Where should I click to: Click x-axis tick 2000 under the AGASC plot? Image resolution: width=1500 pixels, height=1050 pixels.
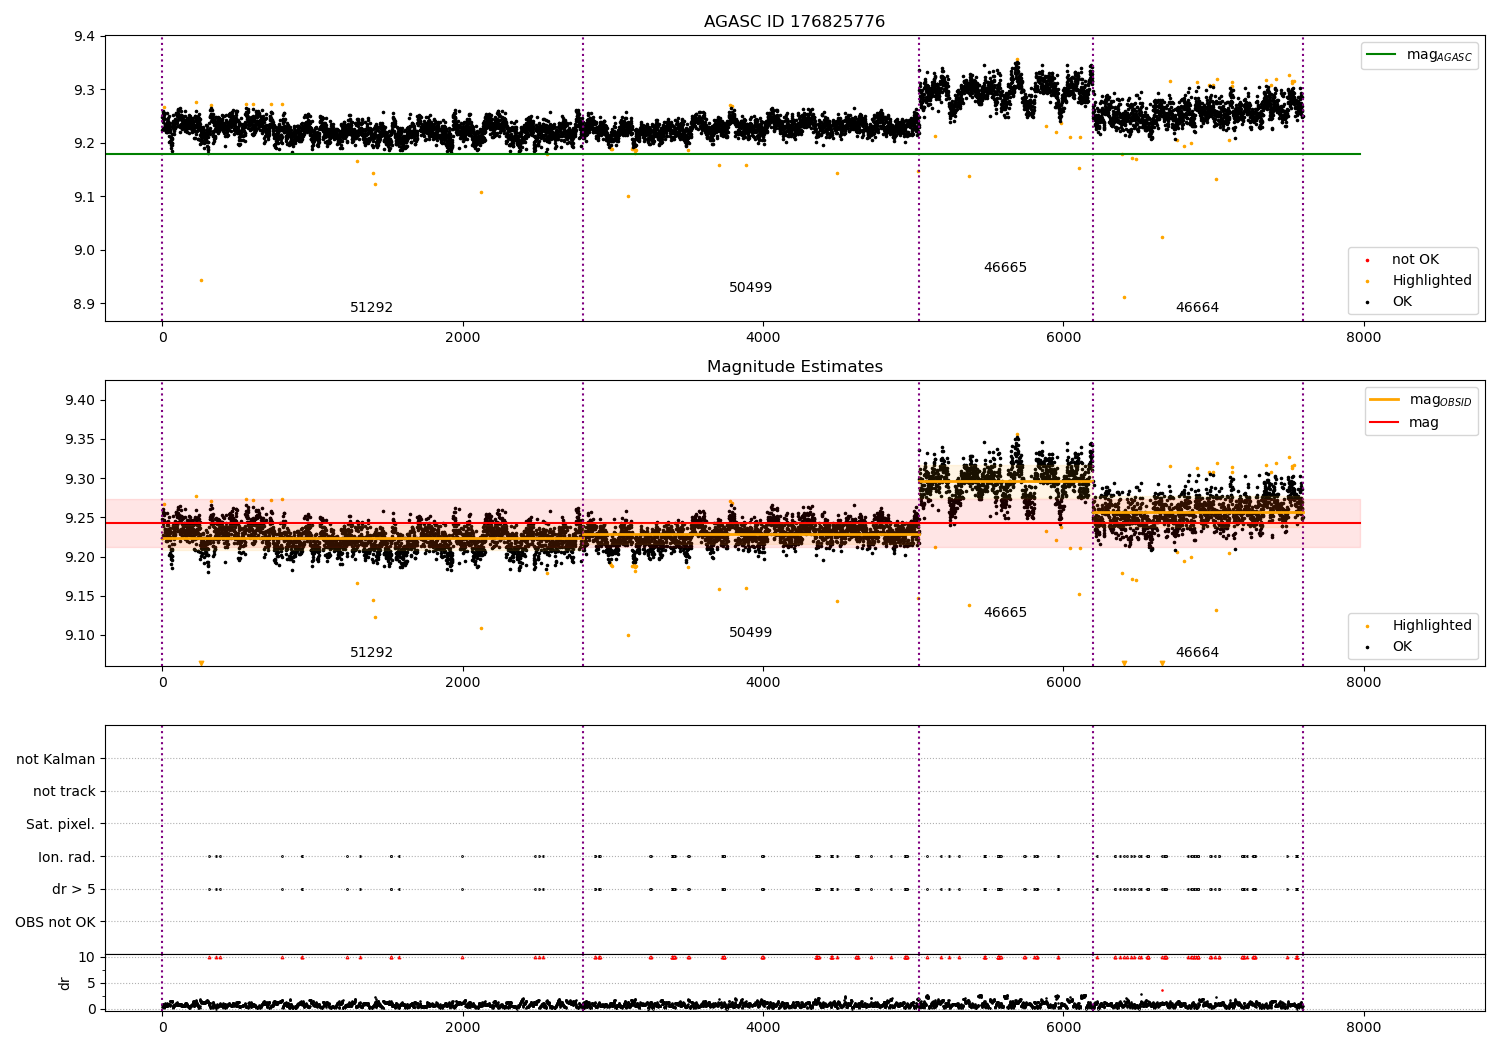[463, 338]
